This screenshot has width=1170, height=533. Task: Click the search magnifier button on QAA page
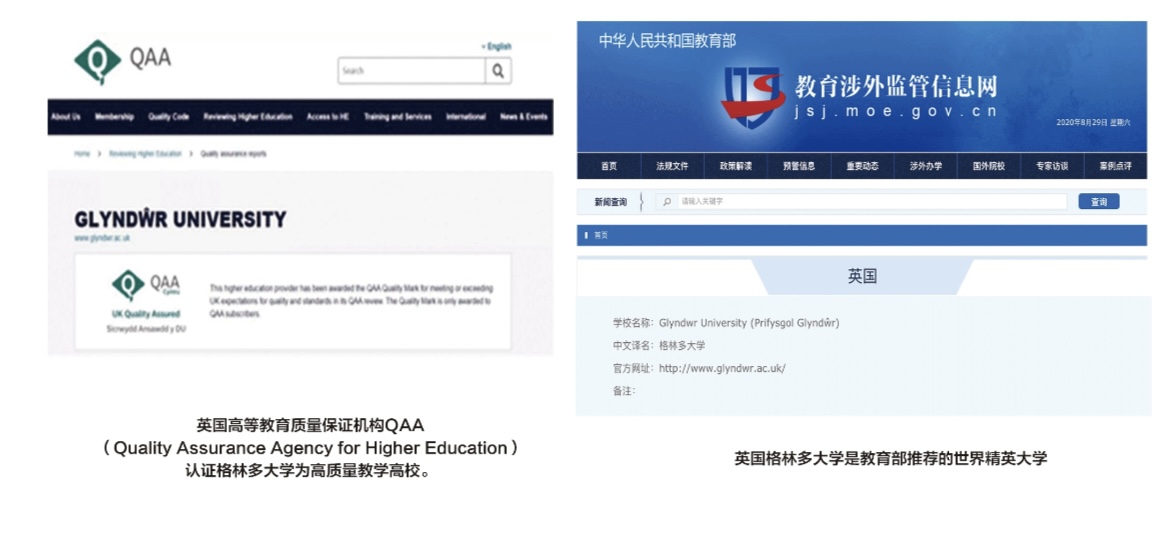pos(498,71)
